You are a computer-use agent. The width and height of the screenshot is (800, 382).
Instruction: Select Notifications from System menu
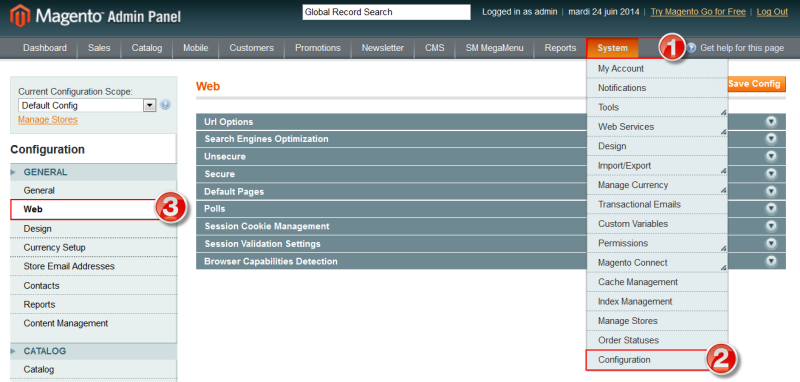pos(657,88)
